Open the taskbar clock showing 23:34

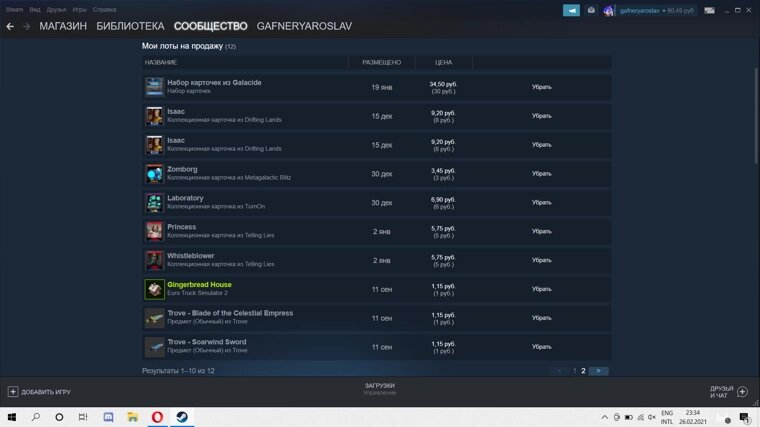(693, 417)
